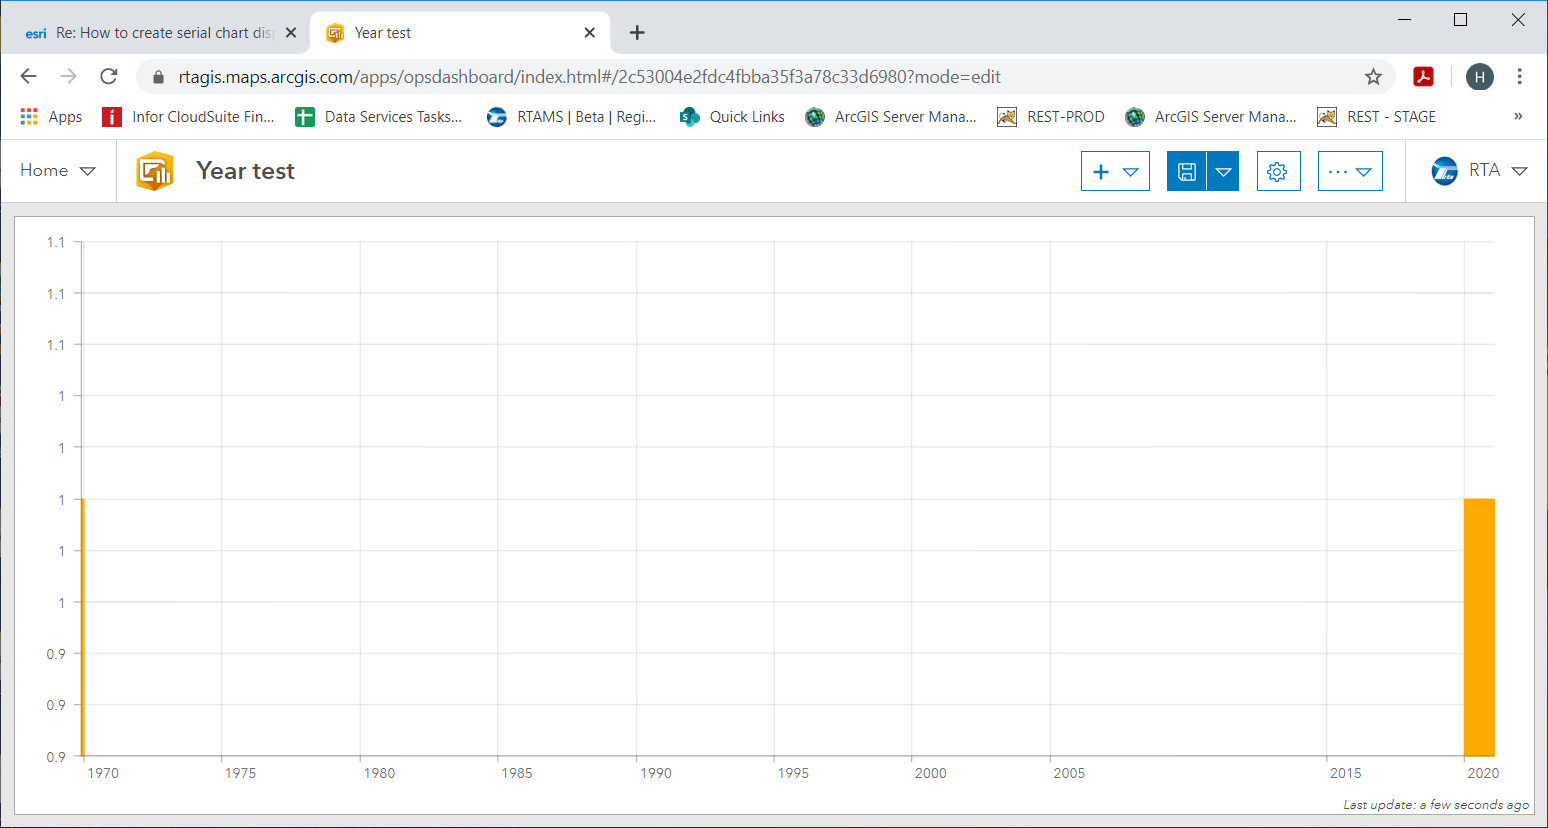Viewport: 1548px width, 828px height.
Task: Open the ellipsis options dropdown
Action: pyautogui.click(x=1350, y=170)
